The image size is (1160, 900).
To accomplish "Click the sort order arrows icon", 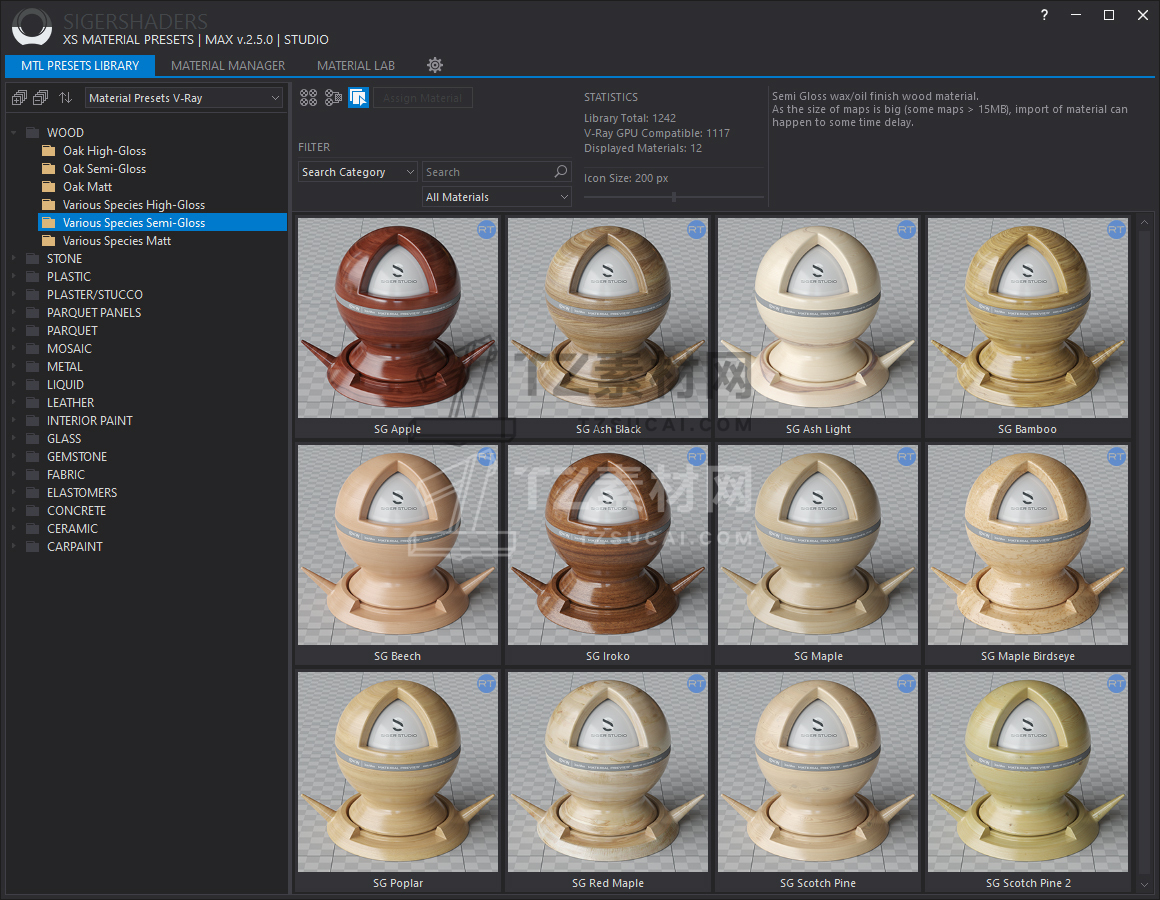I will pos(66,98).
